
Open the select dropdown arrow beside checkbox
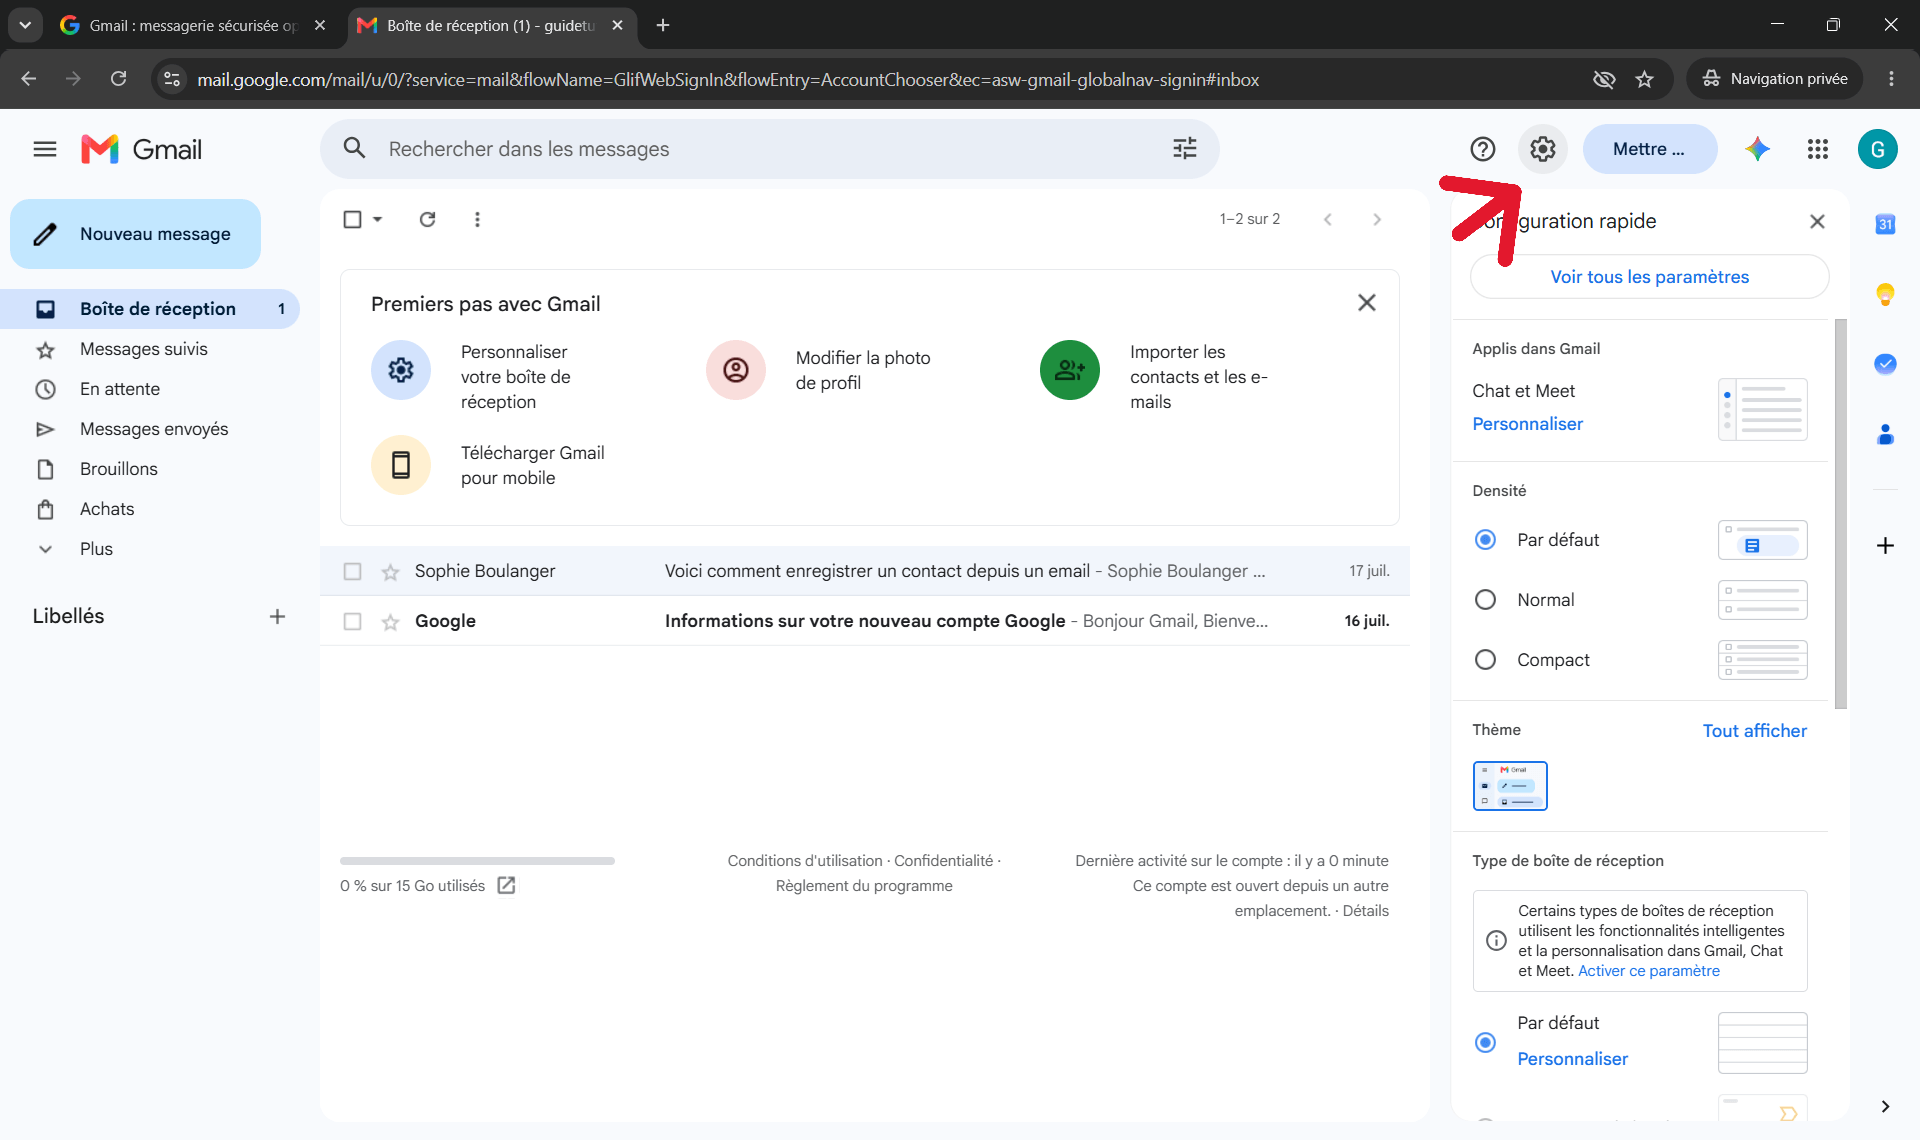(377, 219)
